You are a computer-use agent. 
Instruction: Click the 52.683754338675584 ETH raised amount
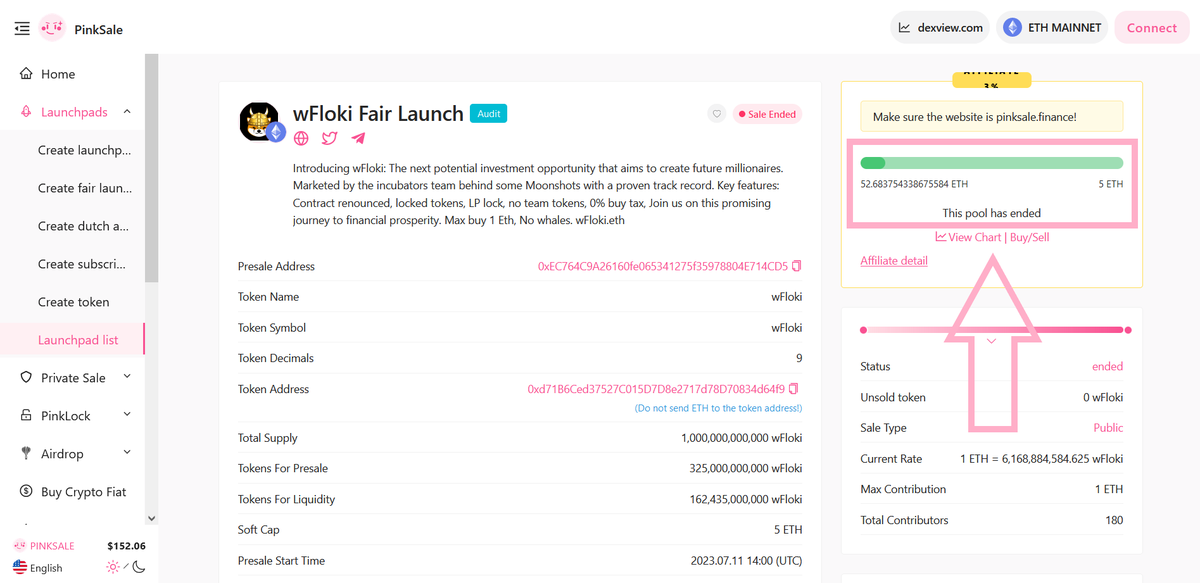click(x=914, y=184)
